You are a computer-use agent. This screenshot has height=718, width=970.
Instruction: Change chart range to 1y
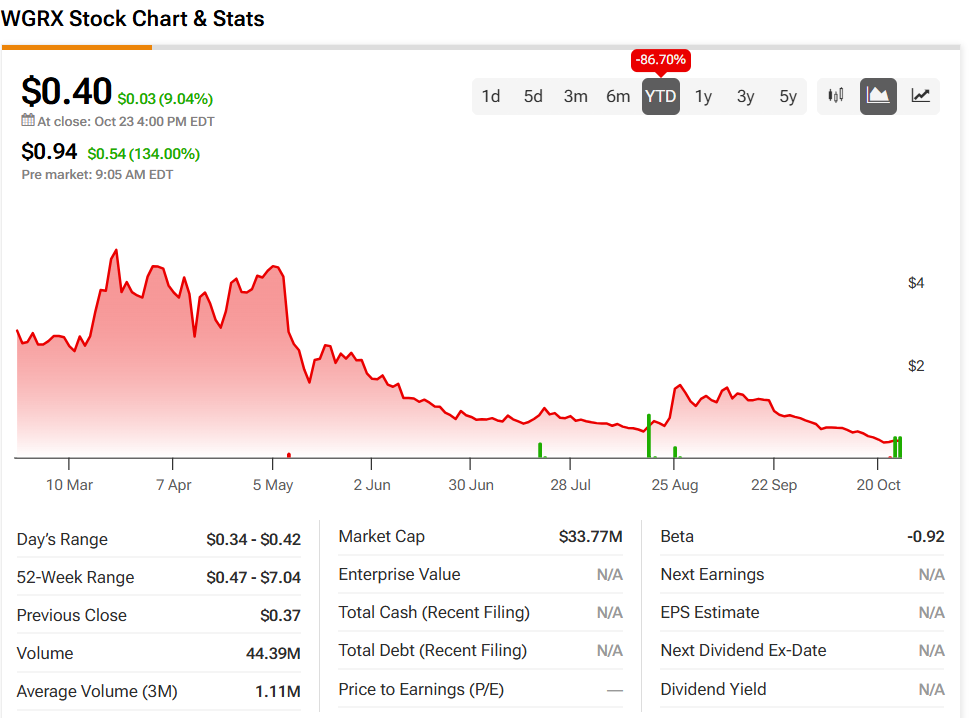pos(703,96)
